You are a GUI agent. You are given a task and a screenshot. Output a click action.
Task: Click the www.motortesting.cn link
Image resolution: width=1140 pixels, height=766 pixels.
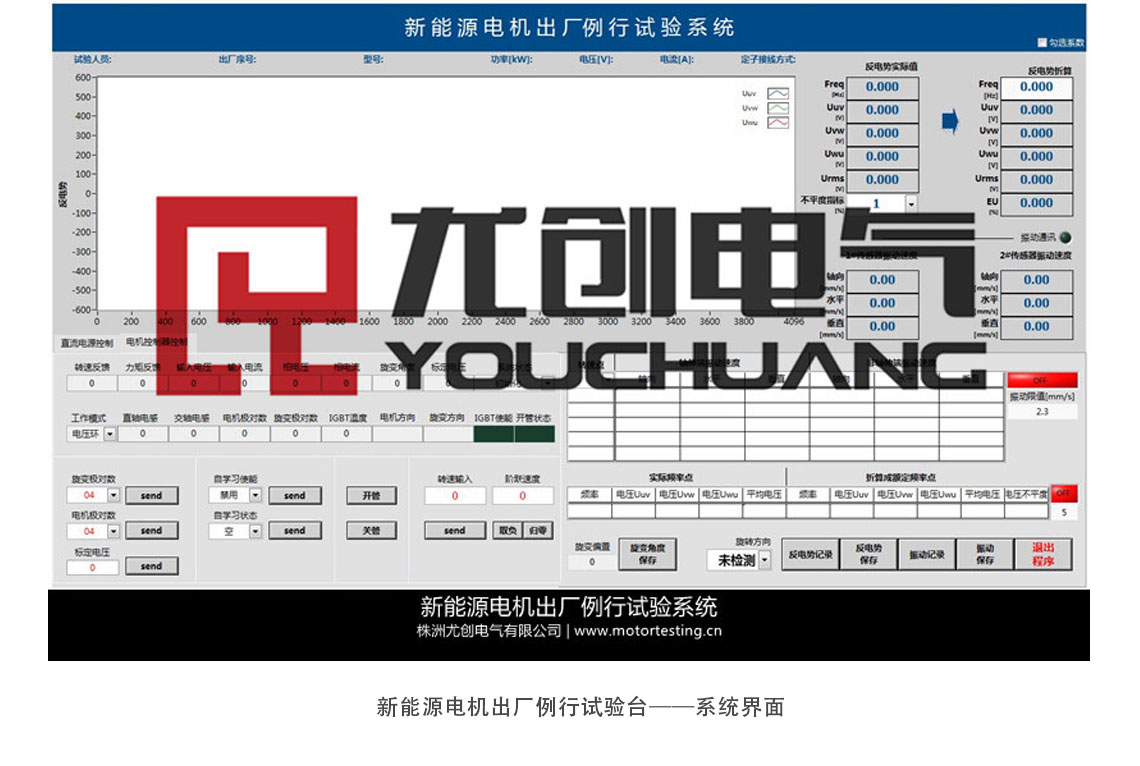tap(648, 631)
